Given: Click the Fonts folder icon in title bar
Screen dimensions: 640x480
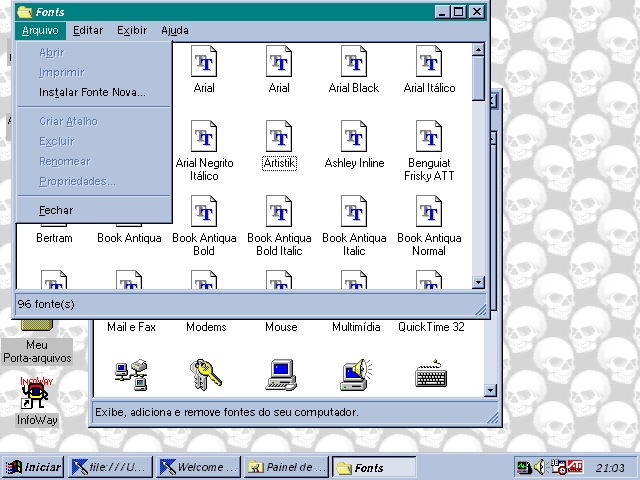Looking at the screenshot, I should pyautogui.click(x=24, y=12).
